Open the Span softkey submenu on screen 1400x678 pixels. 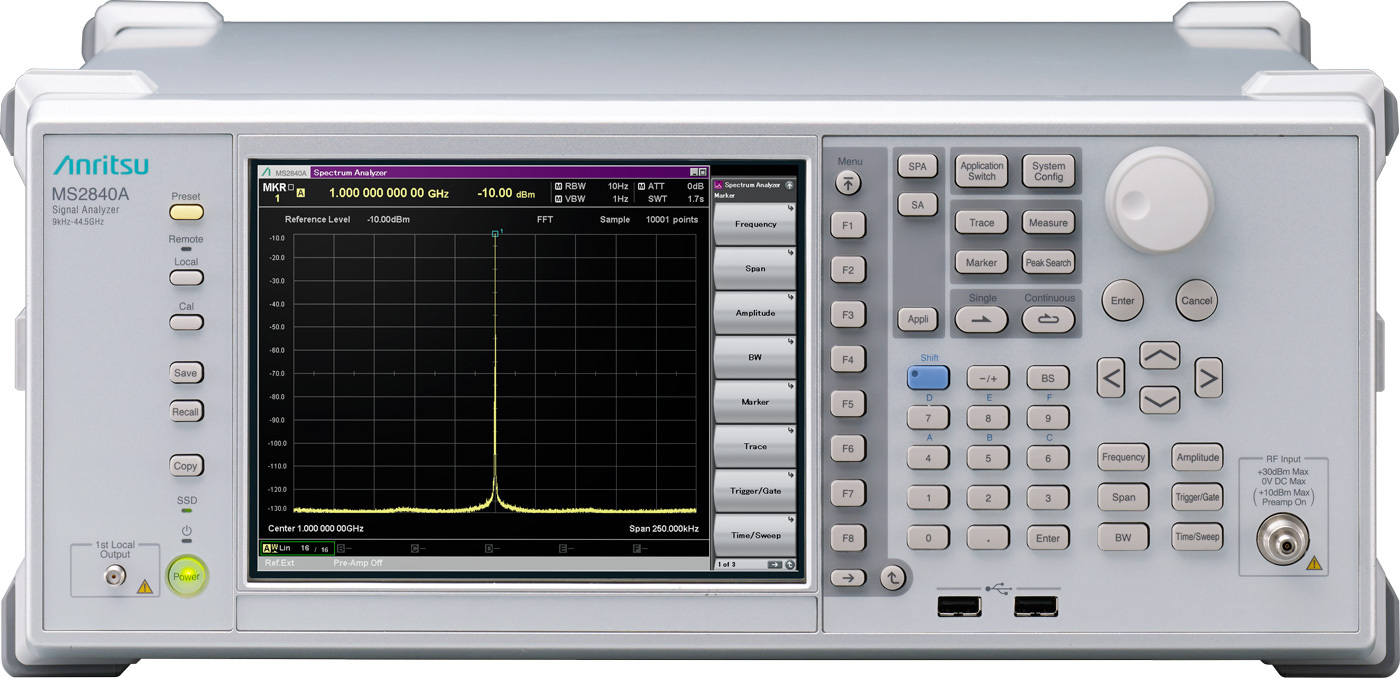tap(755, 269)
